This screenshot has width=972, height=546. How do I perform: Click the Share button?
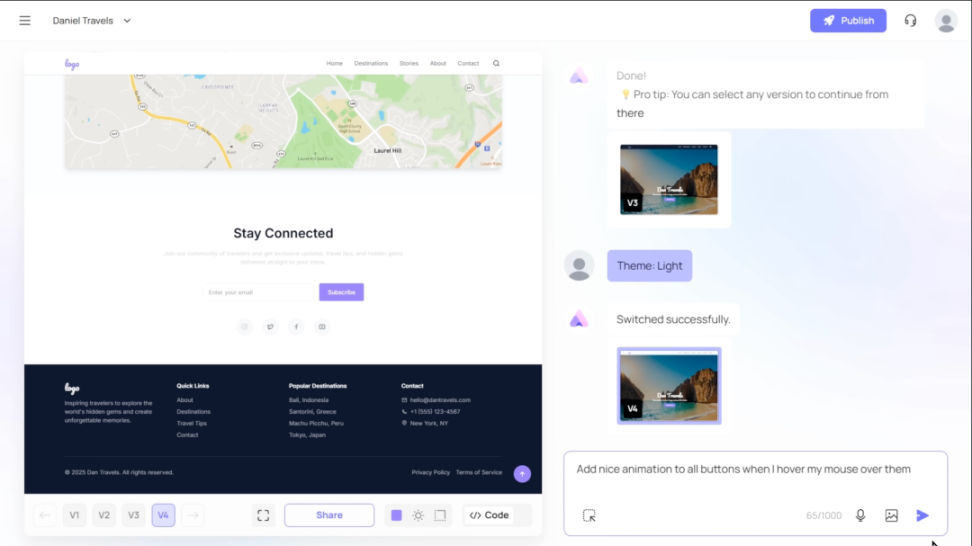329,515
